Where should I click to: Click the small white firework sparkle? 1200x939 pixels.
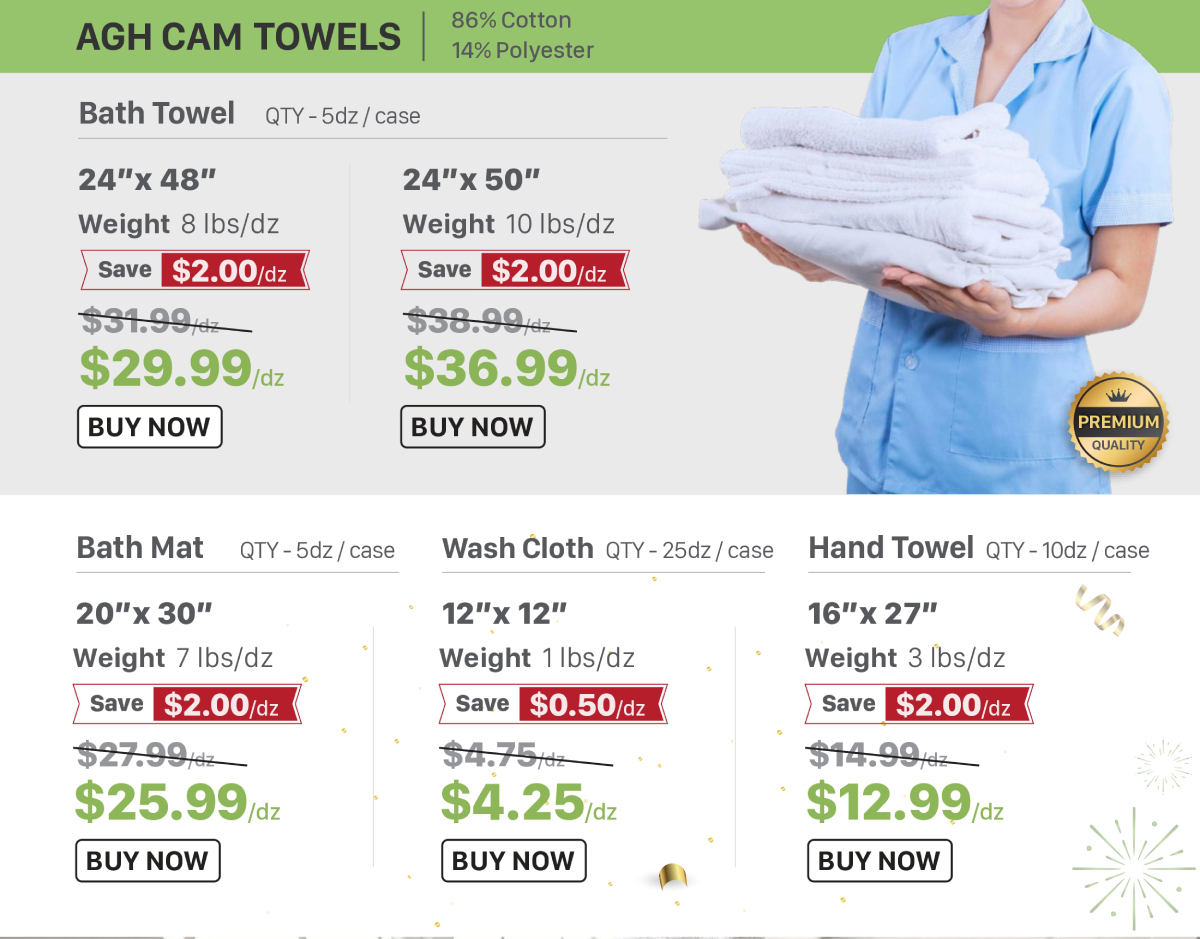(1164, 766)
